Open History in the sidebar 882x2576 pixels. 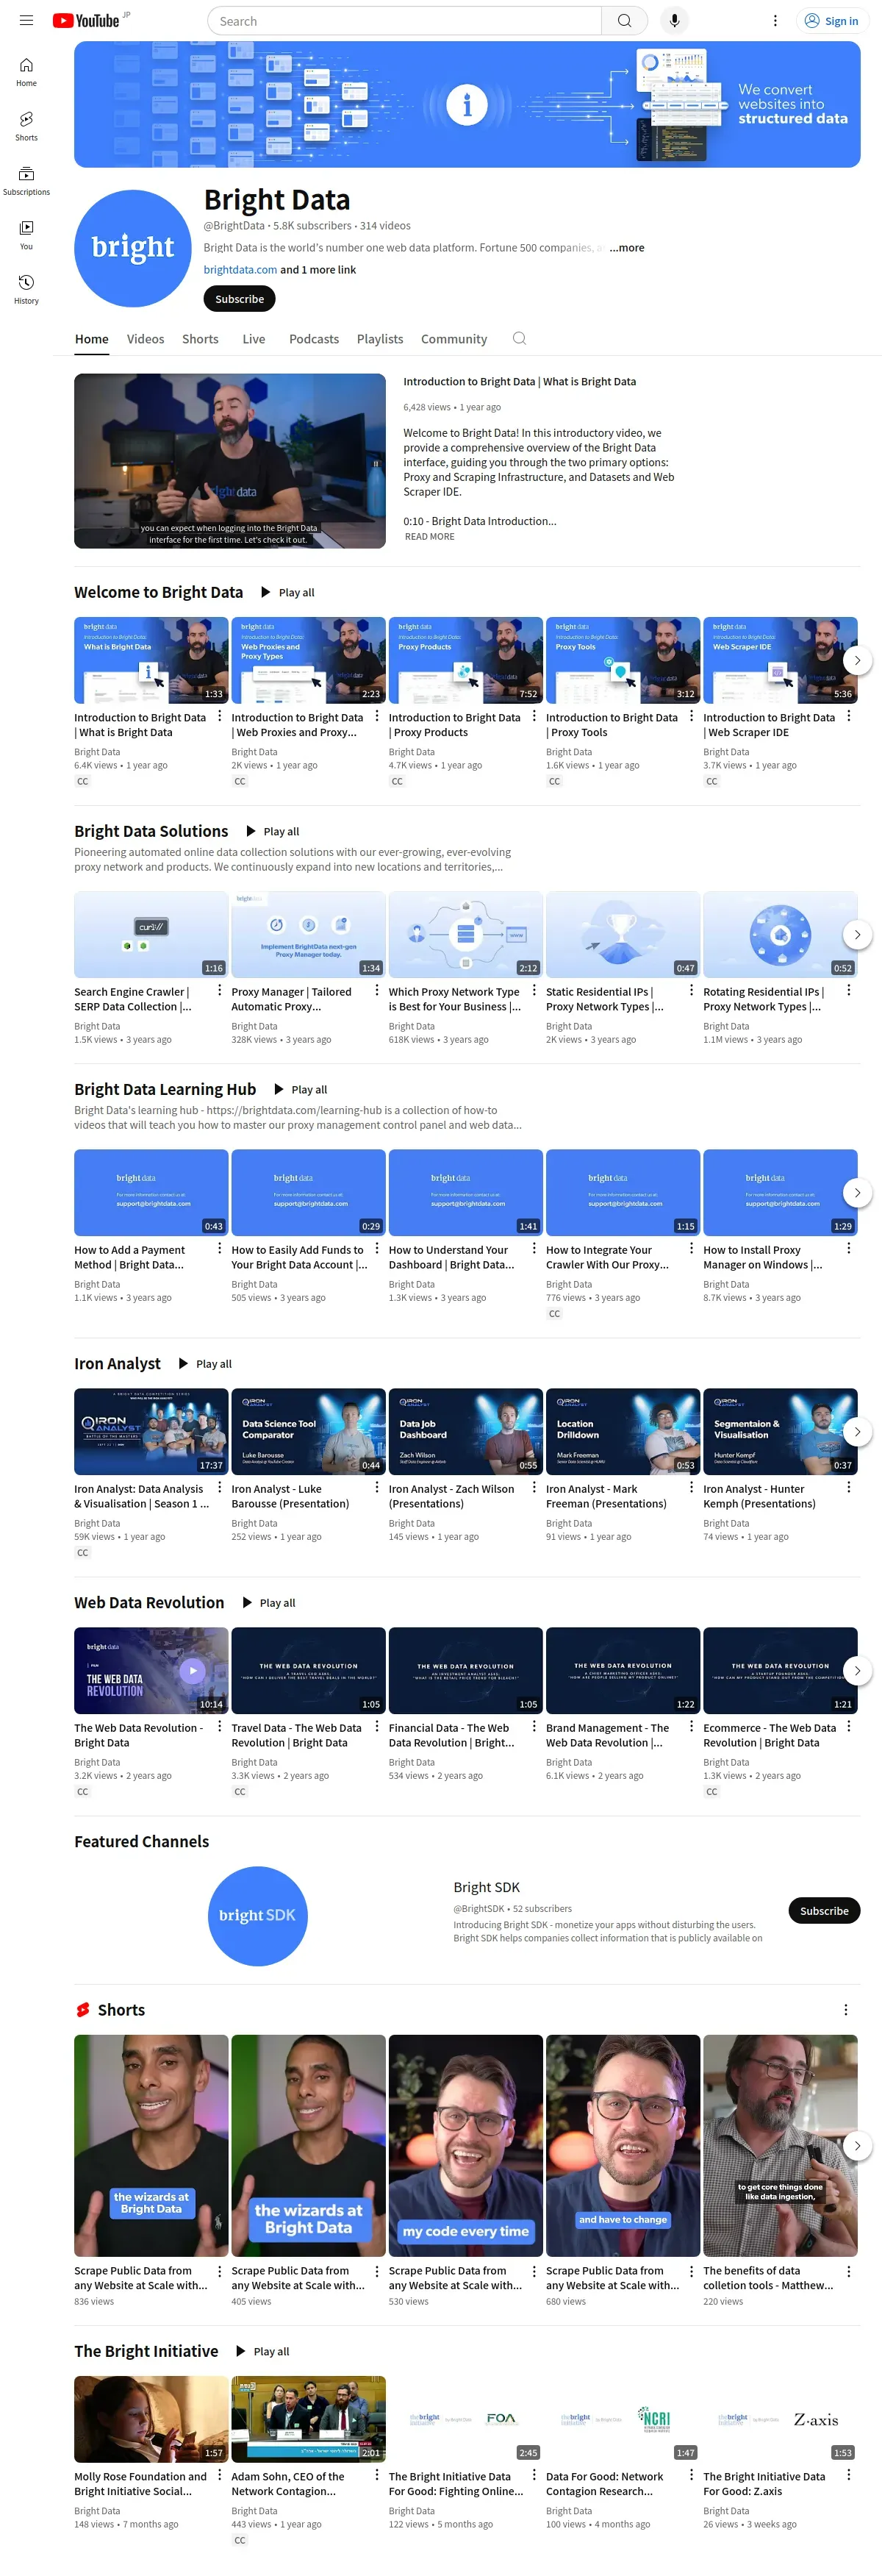coord(26,289)
